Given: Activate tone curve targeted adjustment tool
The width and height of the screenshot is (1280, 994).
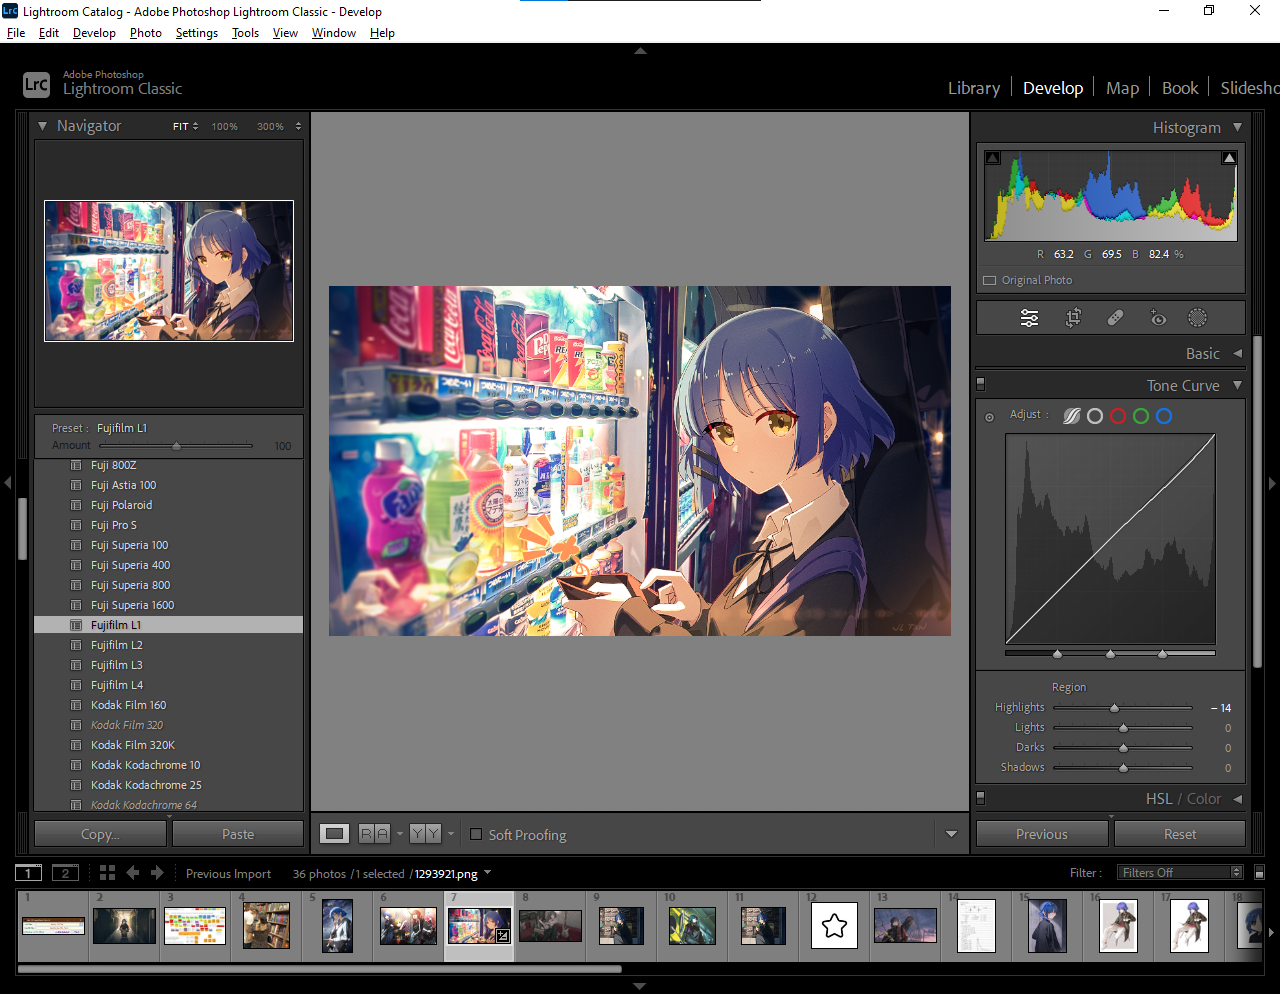Looking at the screenshot, I should (990, 417).
